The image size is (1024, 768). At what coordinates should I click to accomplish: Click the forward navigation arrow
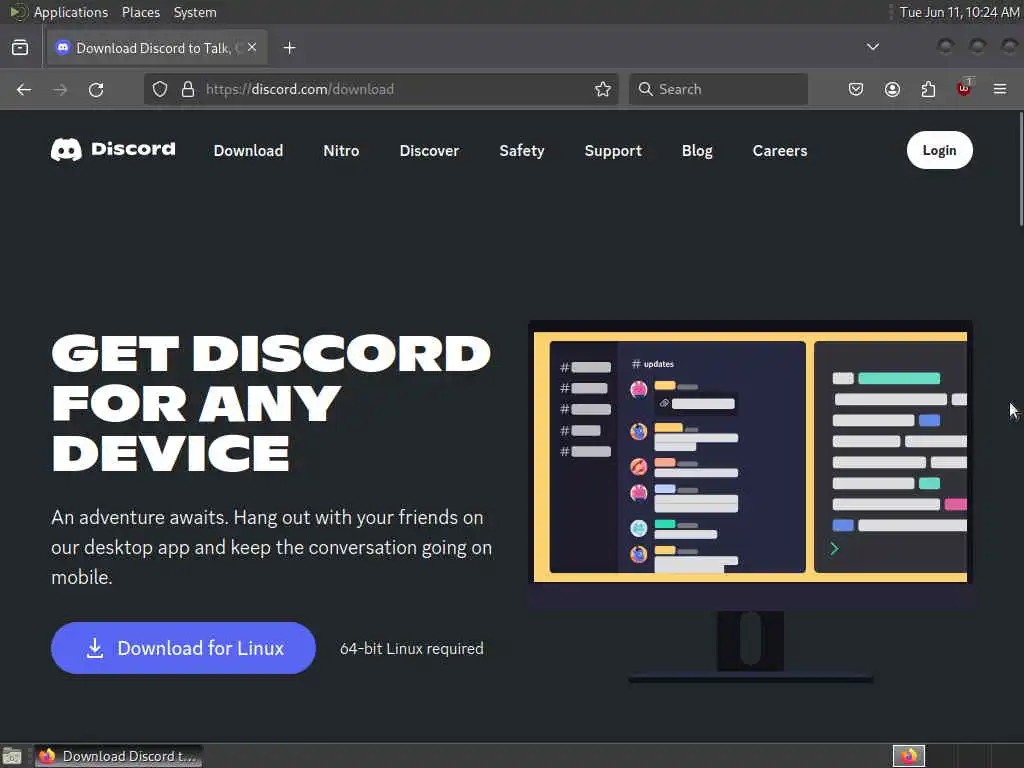coord(60,89)
